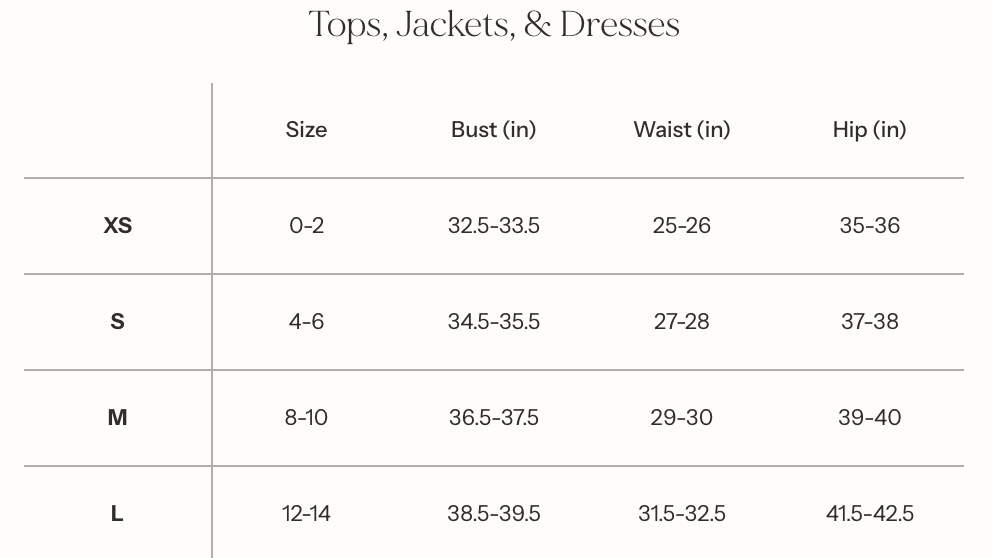Click the 12-14 size cell
The image size is (992, 558).
306,514
